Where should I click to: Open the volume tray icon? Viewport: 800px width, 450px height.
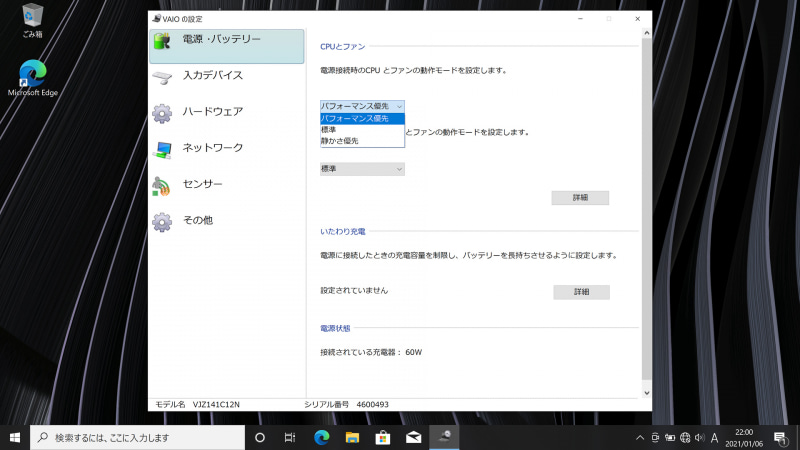(x=700, y=438)
